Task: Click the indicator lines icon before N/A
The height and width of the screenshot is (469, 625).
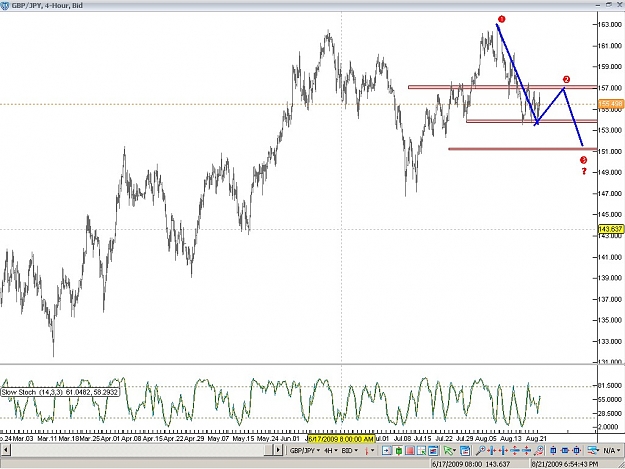Action: coord(593,450)
